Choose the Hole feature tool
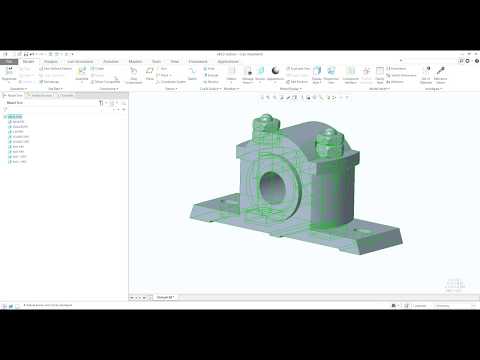Viewport: 480px width, 360px height. 210,68
